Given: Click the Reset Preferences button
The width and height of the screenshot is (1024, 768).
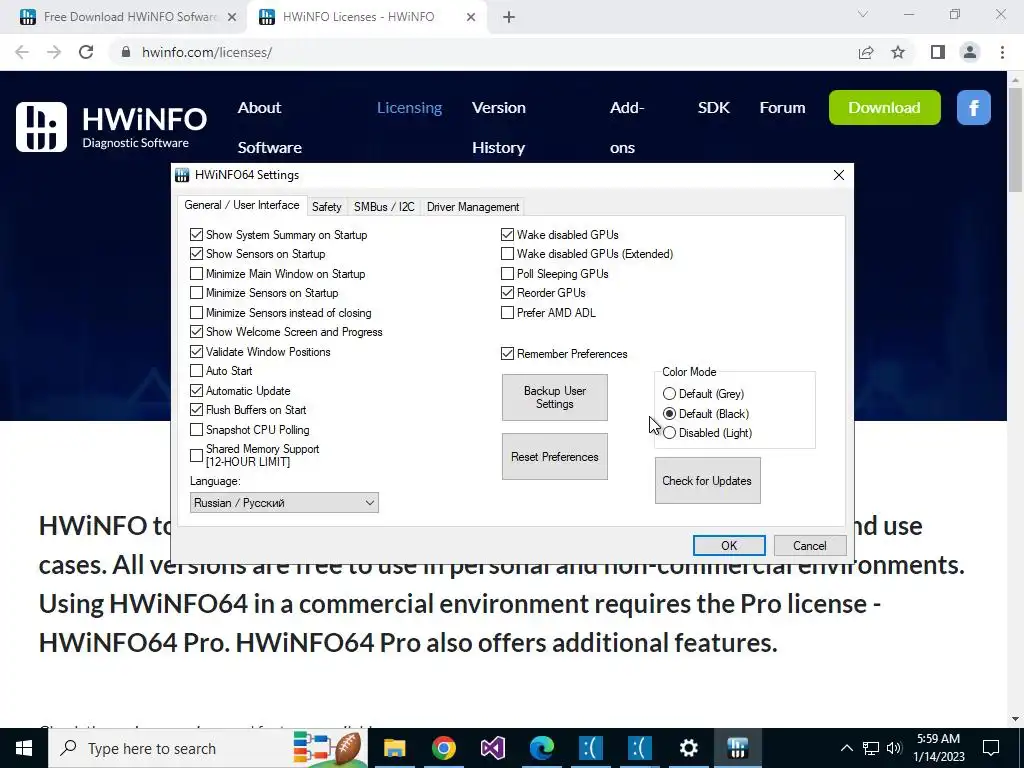Looking at the screenshot, I should (554, 456).
